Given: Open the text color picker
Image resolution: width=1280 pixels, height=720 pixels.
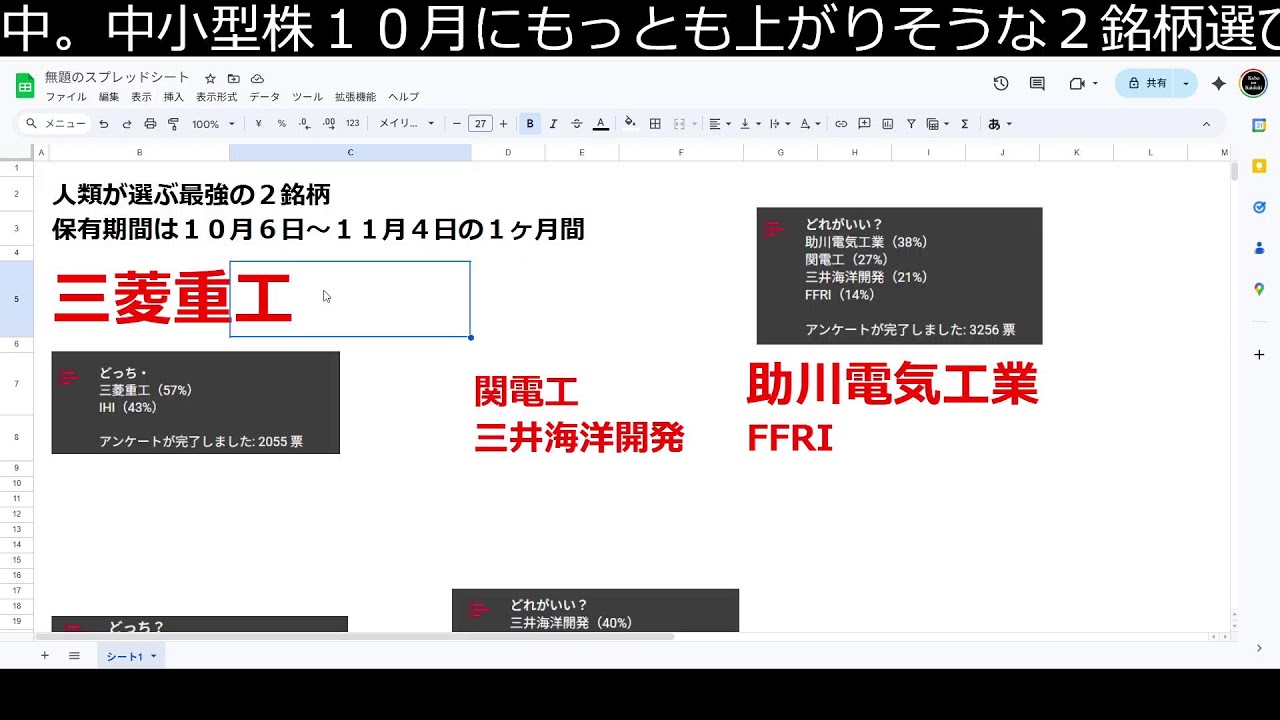Looking at the screenshot, I should [x=600, y=123].
